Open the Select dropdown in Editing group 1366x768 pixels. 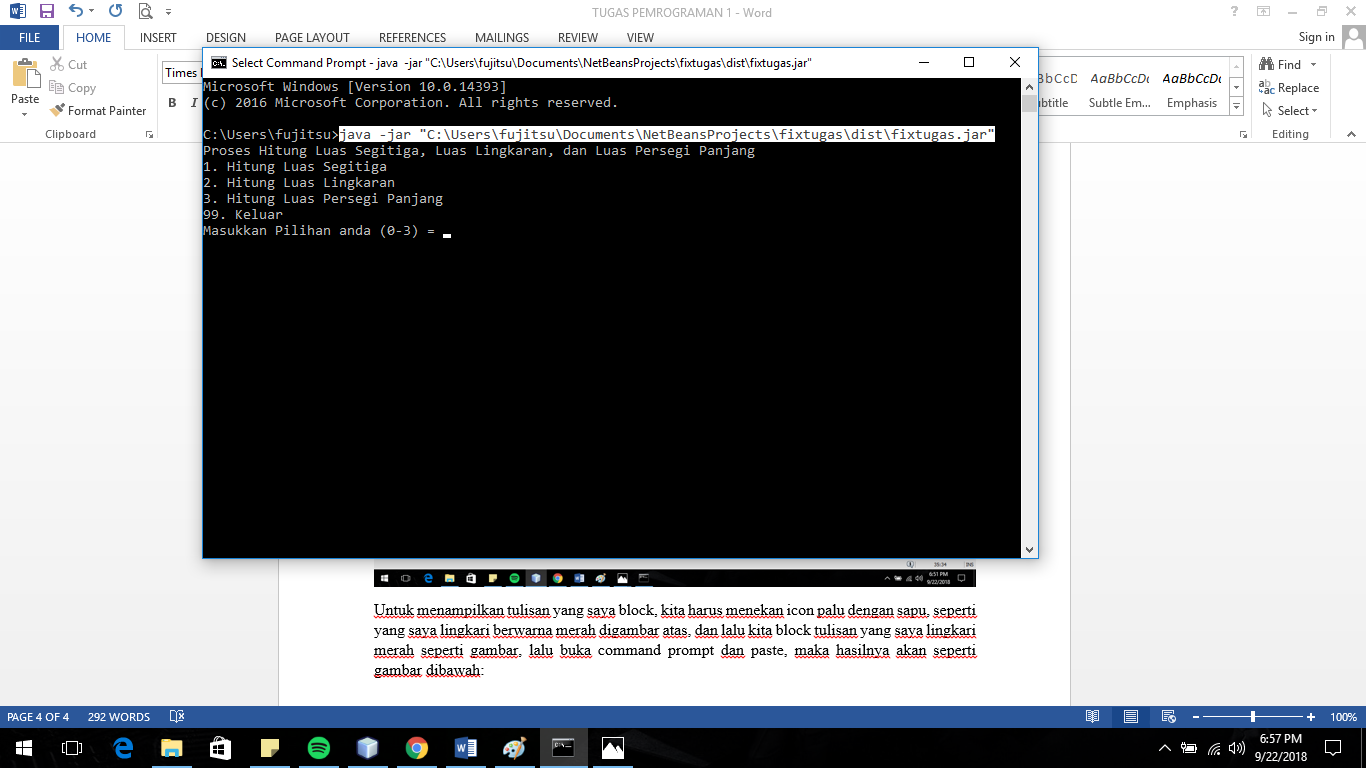[x=1289, y=110]
